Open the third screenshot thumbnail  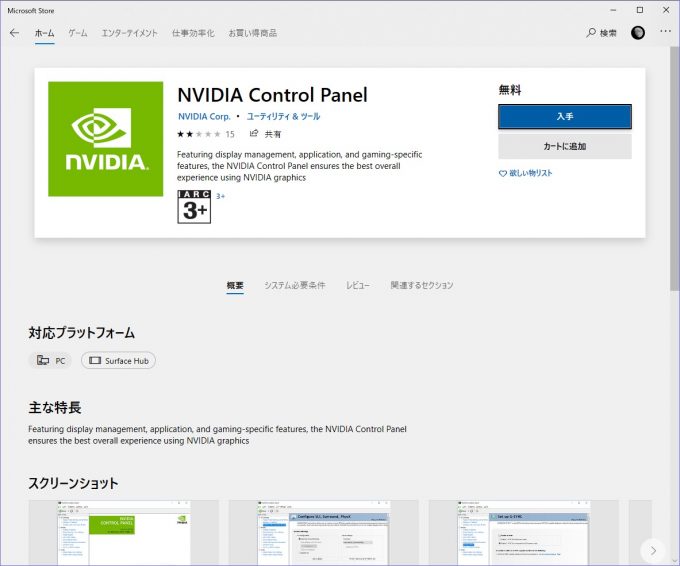(x=523, y=533)
